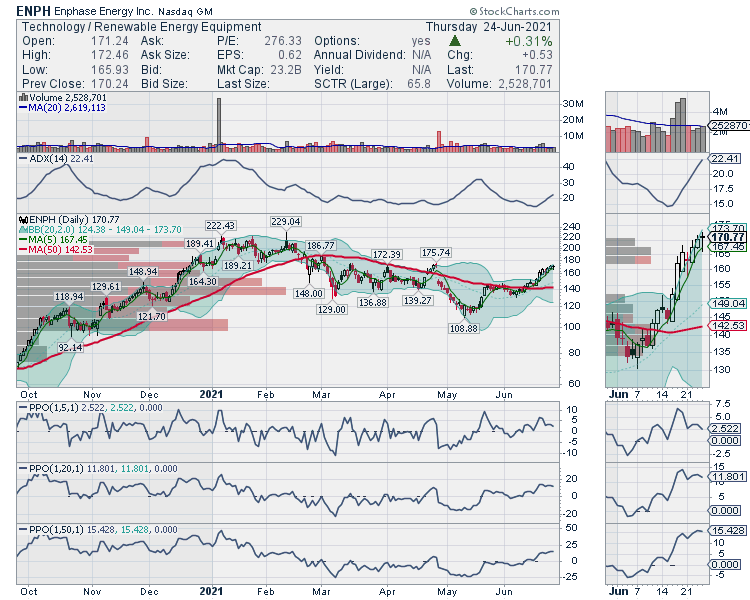Click the company name Enphase Energy Inc.
Screen dimensions: 750x600
click(x=104, y=11)
